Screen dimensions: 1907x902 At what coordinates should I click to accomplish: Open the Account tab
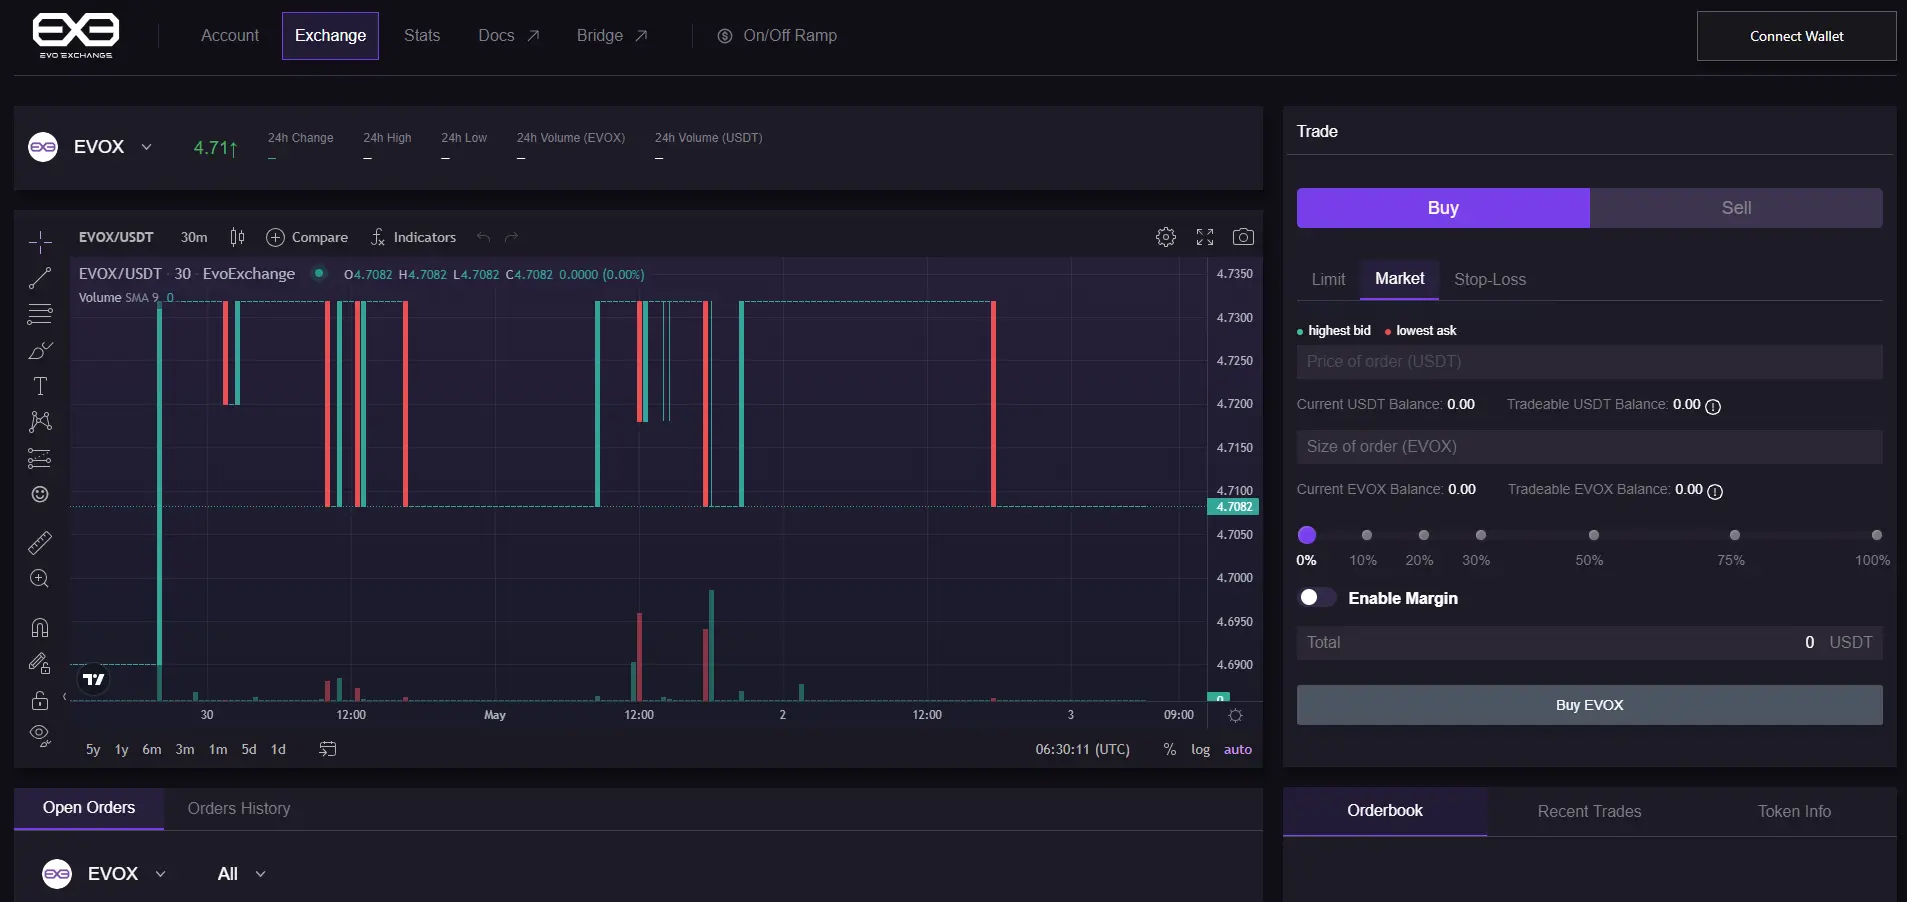230,36
